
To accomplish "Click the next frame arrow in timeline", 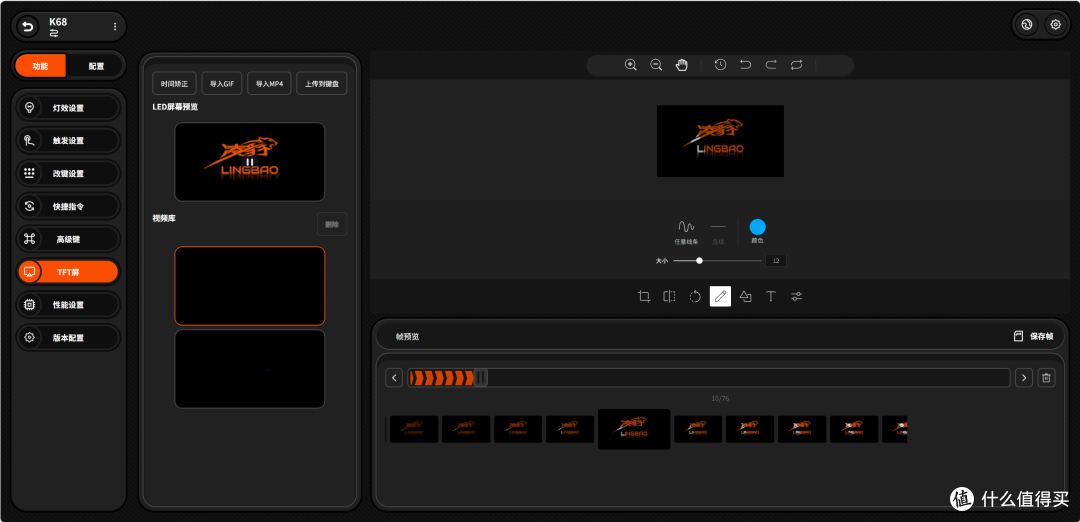I will tap(1024, 377).
